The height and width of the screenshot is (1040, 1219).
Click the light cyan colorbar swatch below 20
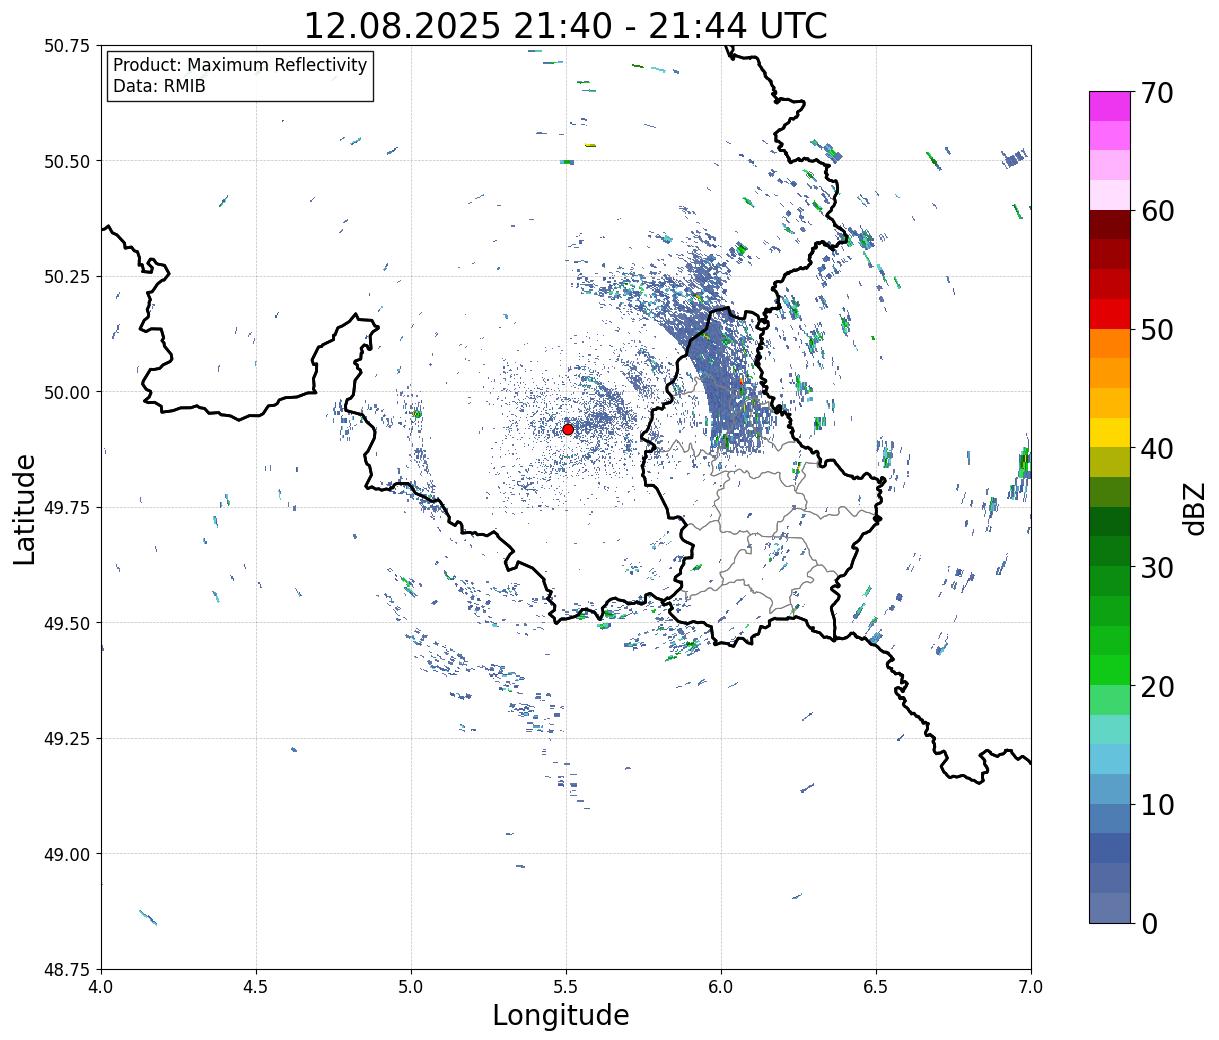pos(1110,729)
